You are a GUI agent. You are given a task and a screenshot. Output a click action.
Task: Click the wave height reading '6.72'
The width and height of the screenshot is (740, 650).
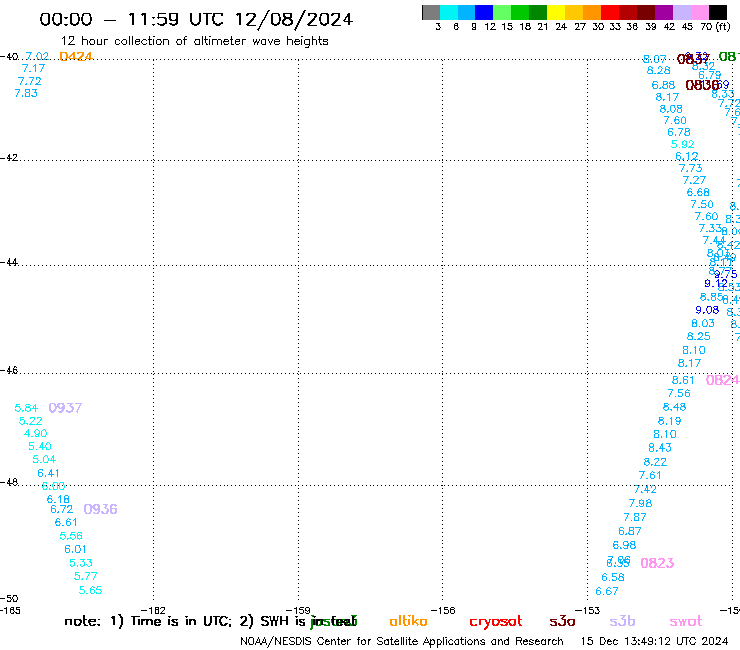pos(61,509)
